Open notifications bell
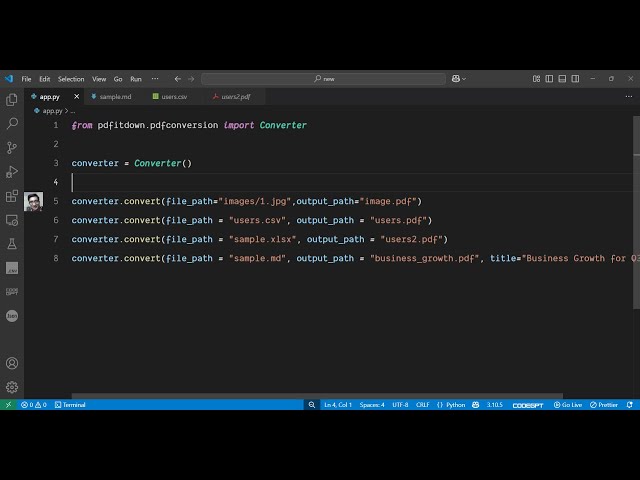Viewport: 640px width, 480px height. tap(630, 404)
